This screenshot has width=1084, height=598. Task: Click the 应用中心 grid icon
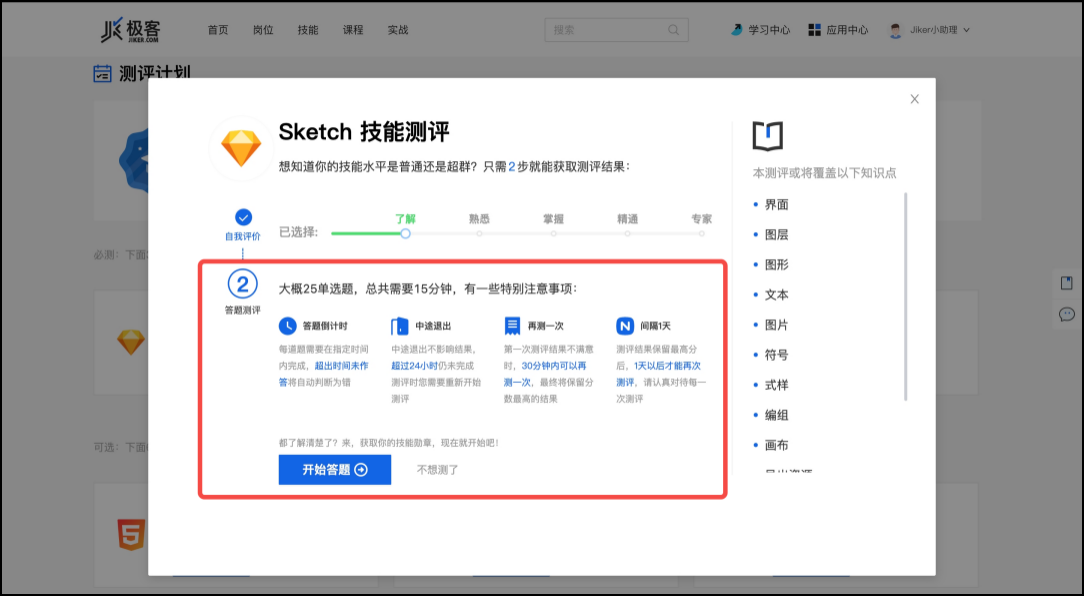click(814, 30)
